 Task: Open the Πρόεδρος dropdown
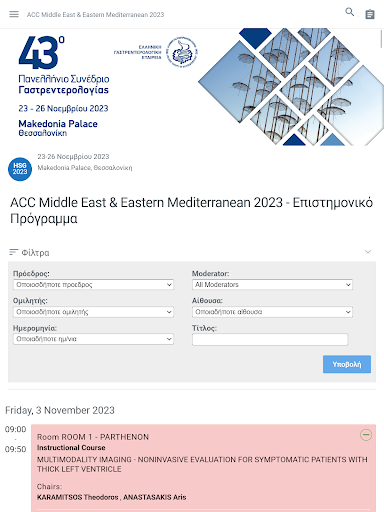93,285
